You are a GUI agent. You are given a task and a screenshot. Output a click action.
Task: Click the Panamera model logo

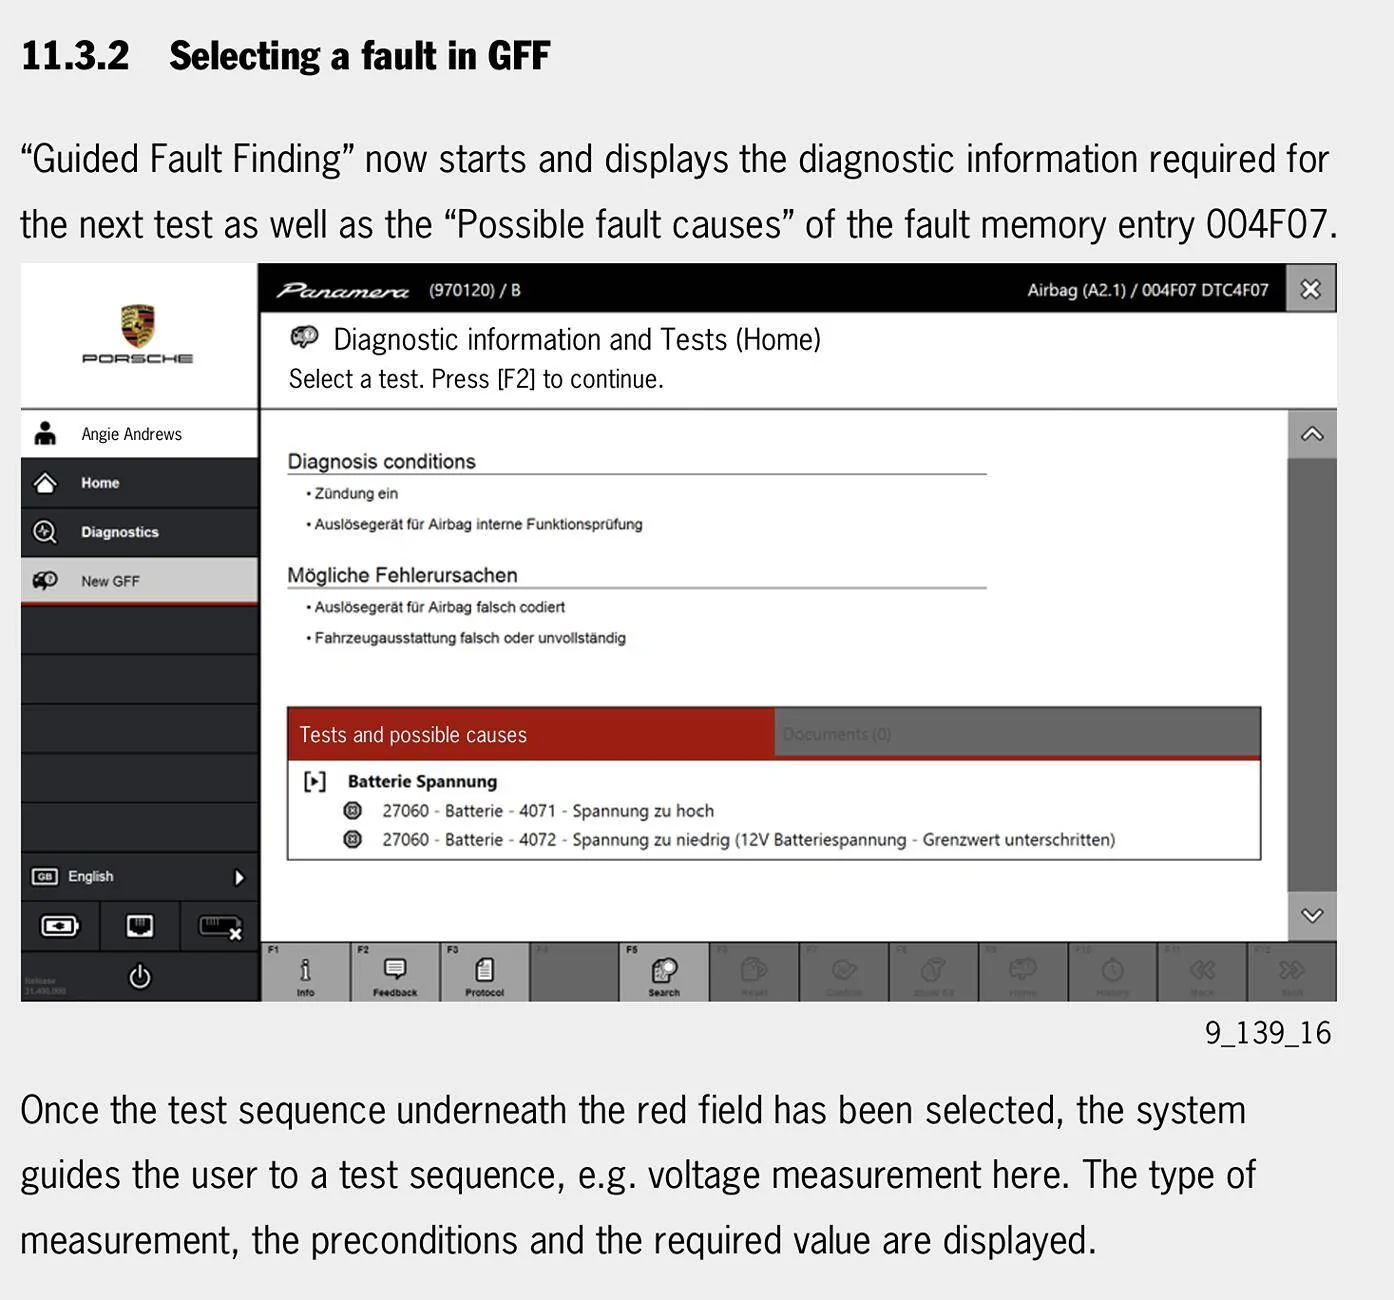click(x=343, y=290)
